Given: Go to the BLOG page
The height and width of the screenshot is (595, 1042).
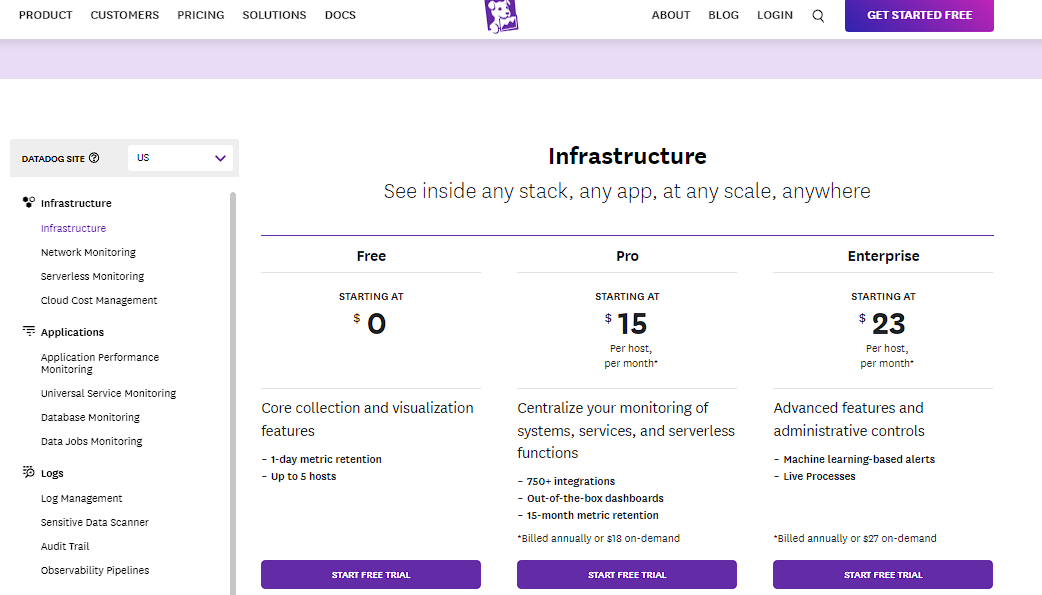Looking at the screenshot, I should click(x=723, y=14).
